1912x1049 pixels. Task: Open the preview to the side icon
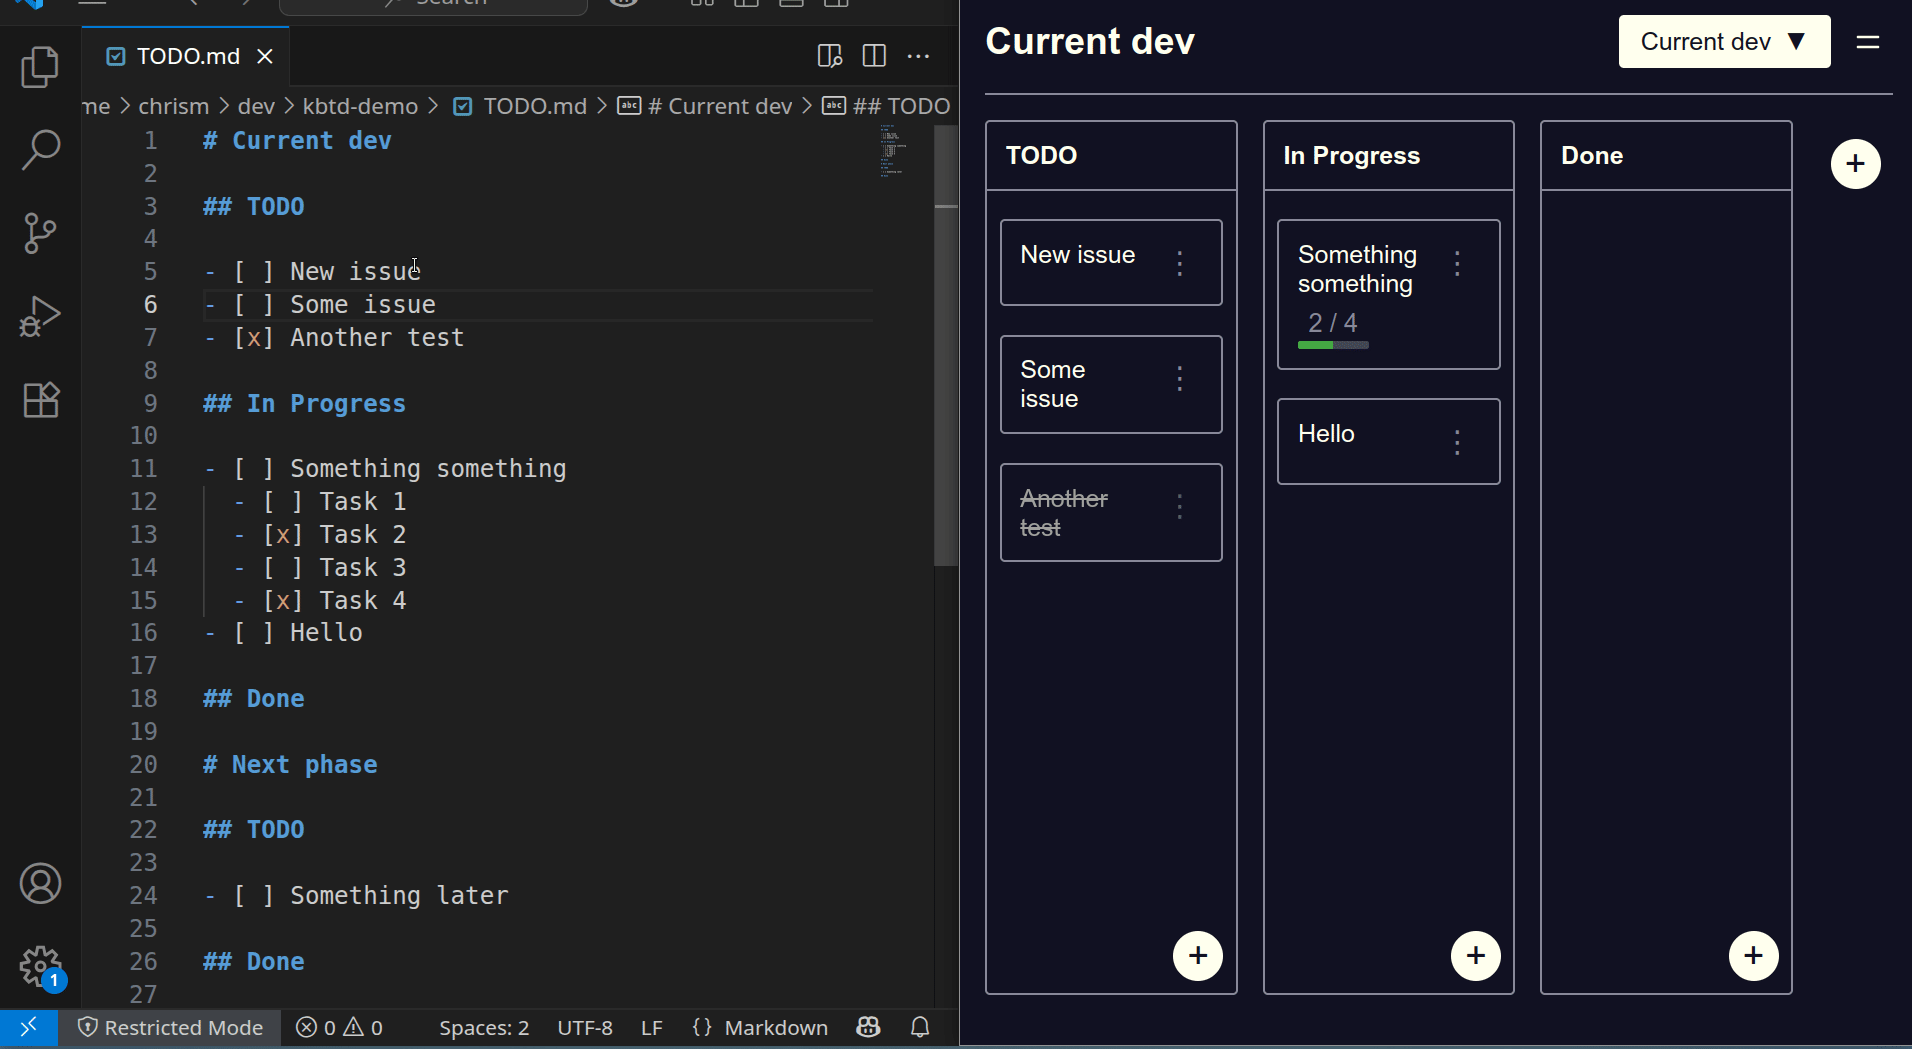(x=829, y=56)
